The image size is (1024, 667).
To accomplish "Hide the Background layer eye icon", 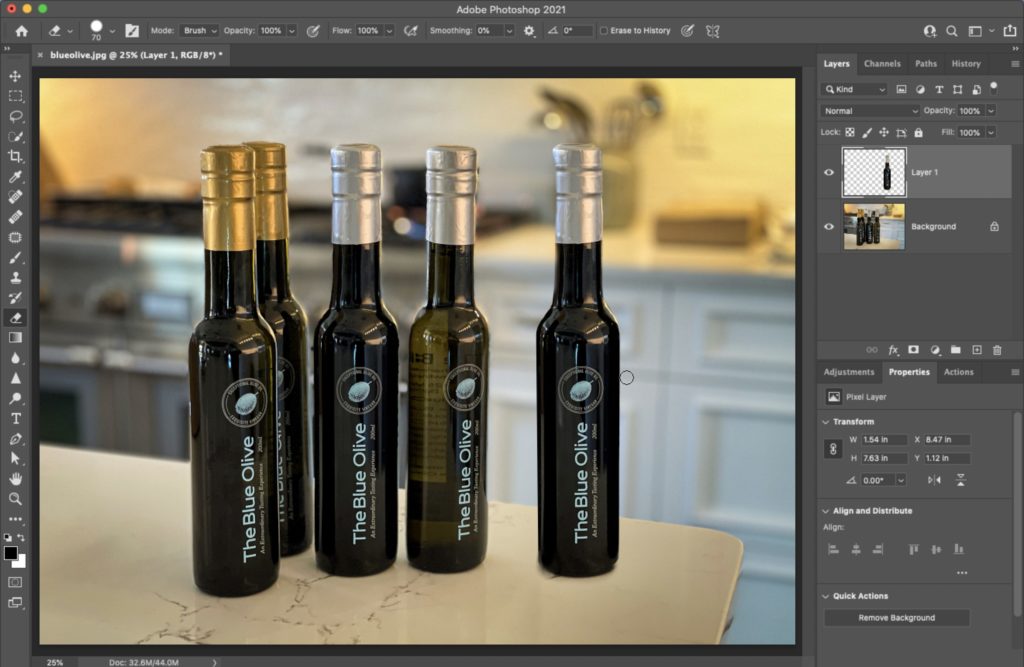I will click(829, 227).
